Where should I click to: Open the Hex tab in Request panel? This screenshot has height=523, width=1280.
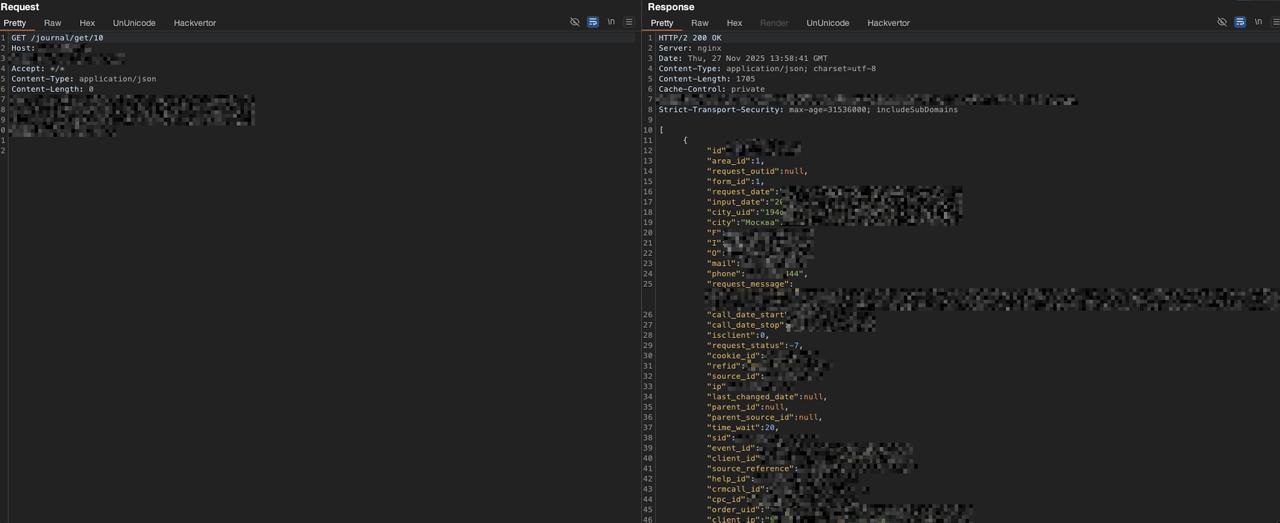[87, 23]
